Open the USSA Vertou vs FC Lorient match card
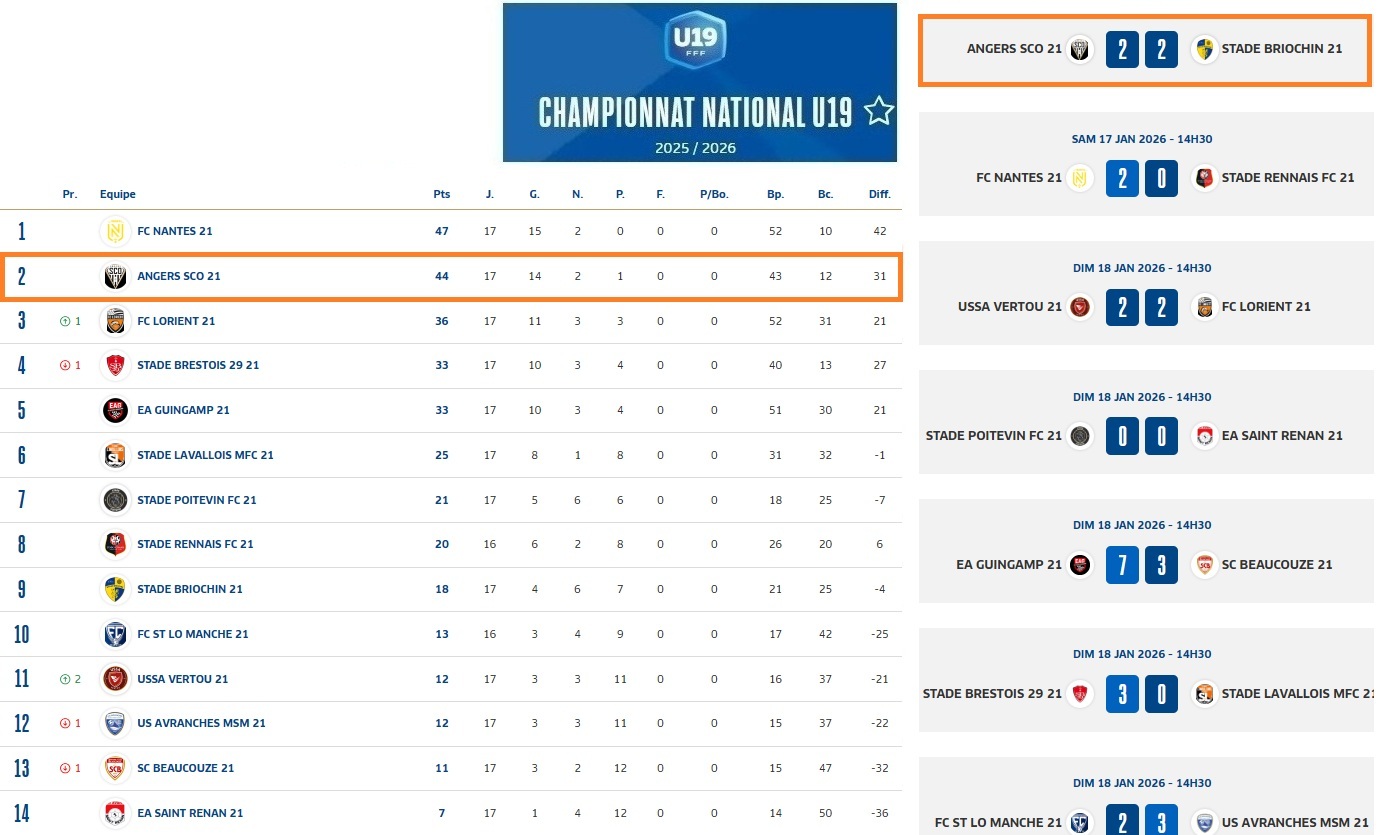Viewport: 1383px width, 835px height. click(x=1145, y=293)
